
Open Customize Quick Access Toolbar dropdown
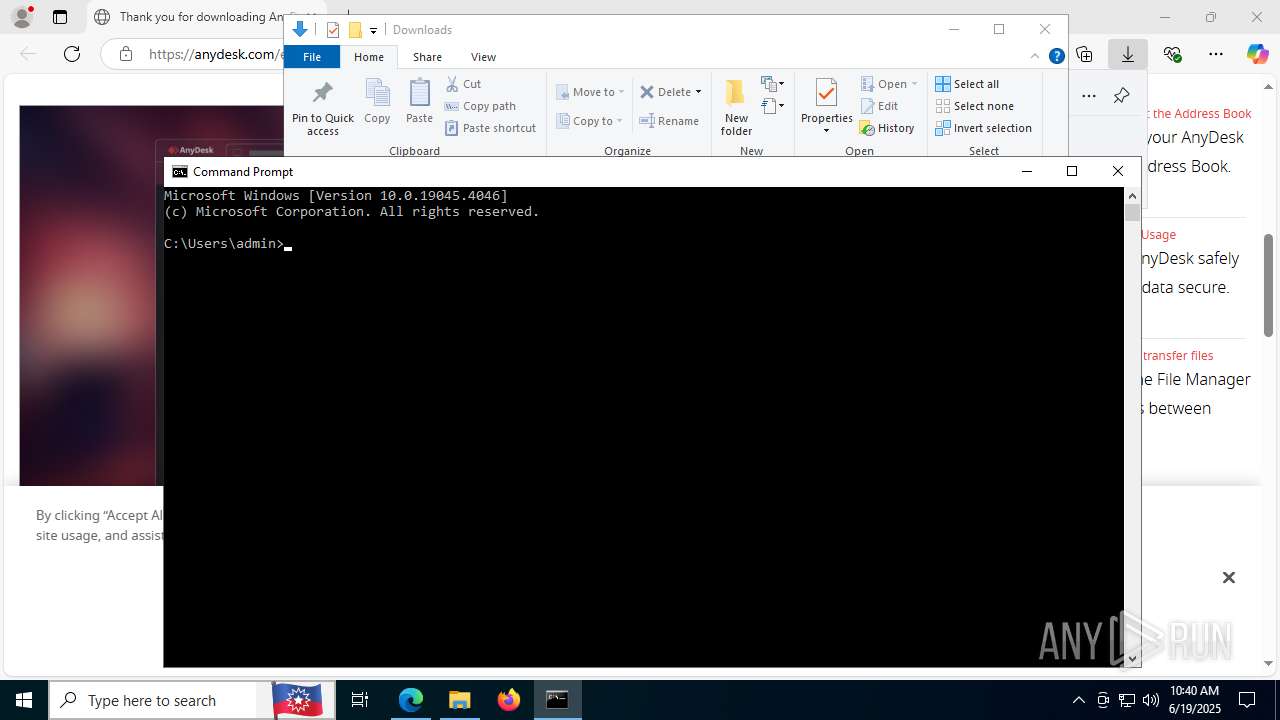click(x=373, y=31)
